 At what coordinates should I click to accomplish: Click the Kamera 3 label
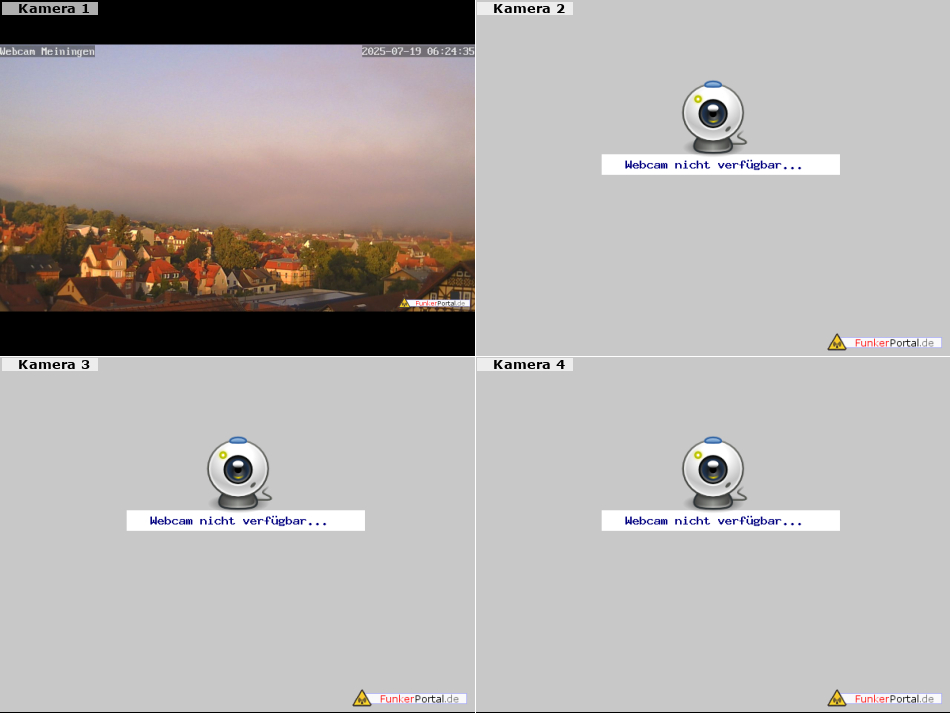pos(50,364)
